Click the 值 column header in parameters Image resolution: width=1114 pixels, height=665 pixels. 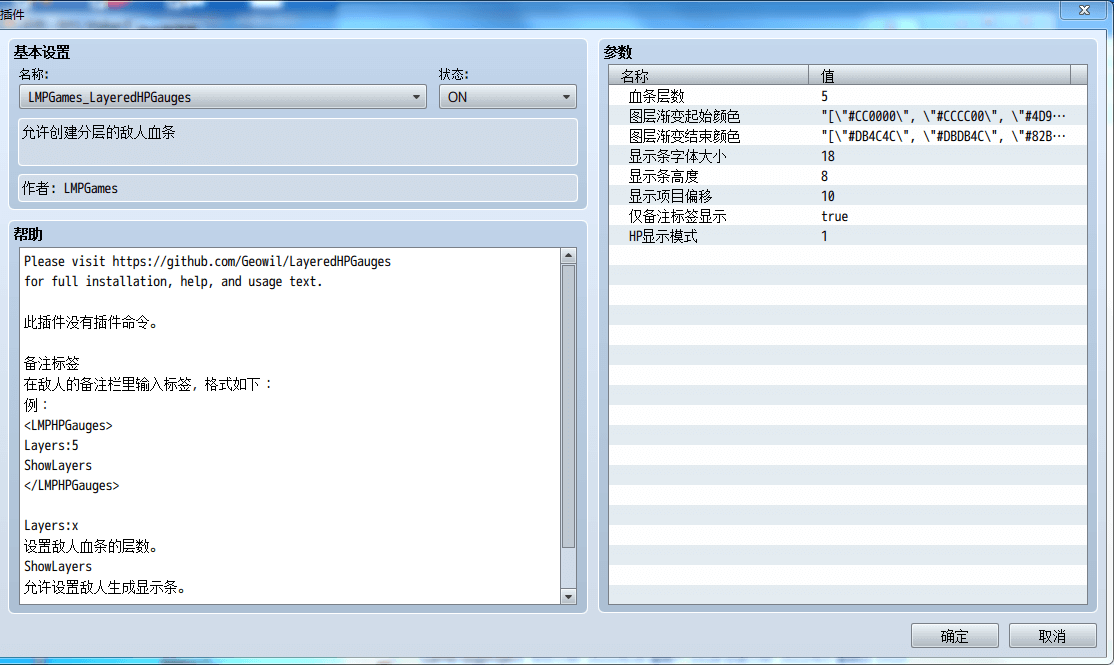click(x=939, y=75)
